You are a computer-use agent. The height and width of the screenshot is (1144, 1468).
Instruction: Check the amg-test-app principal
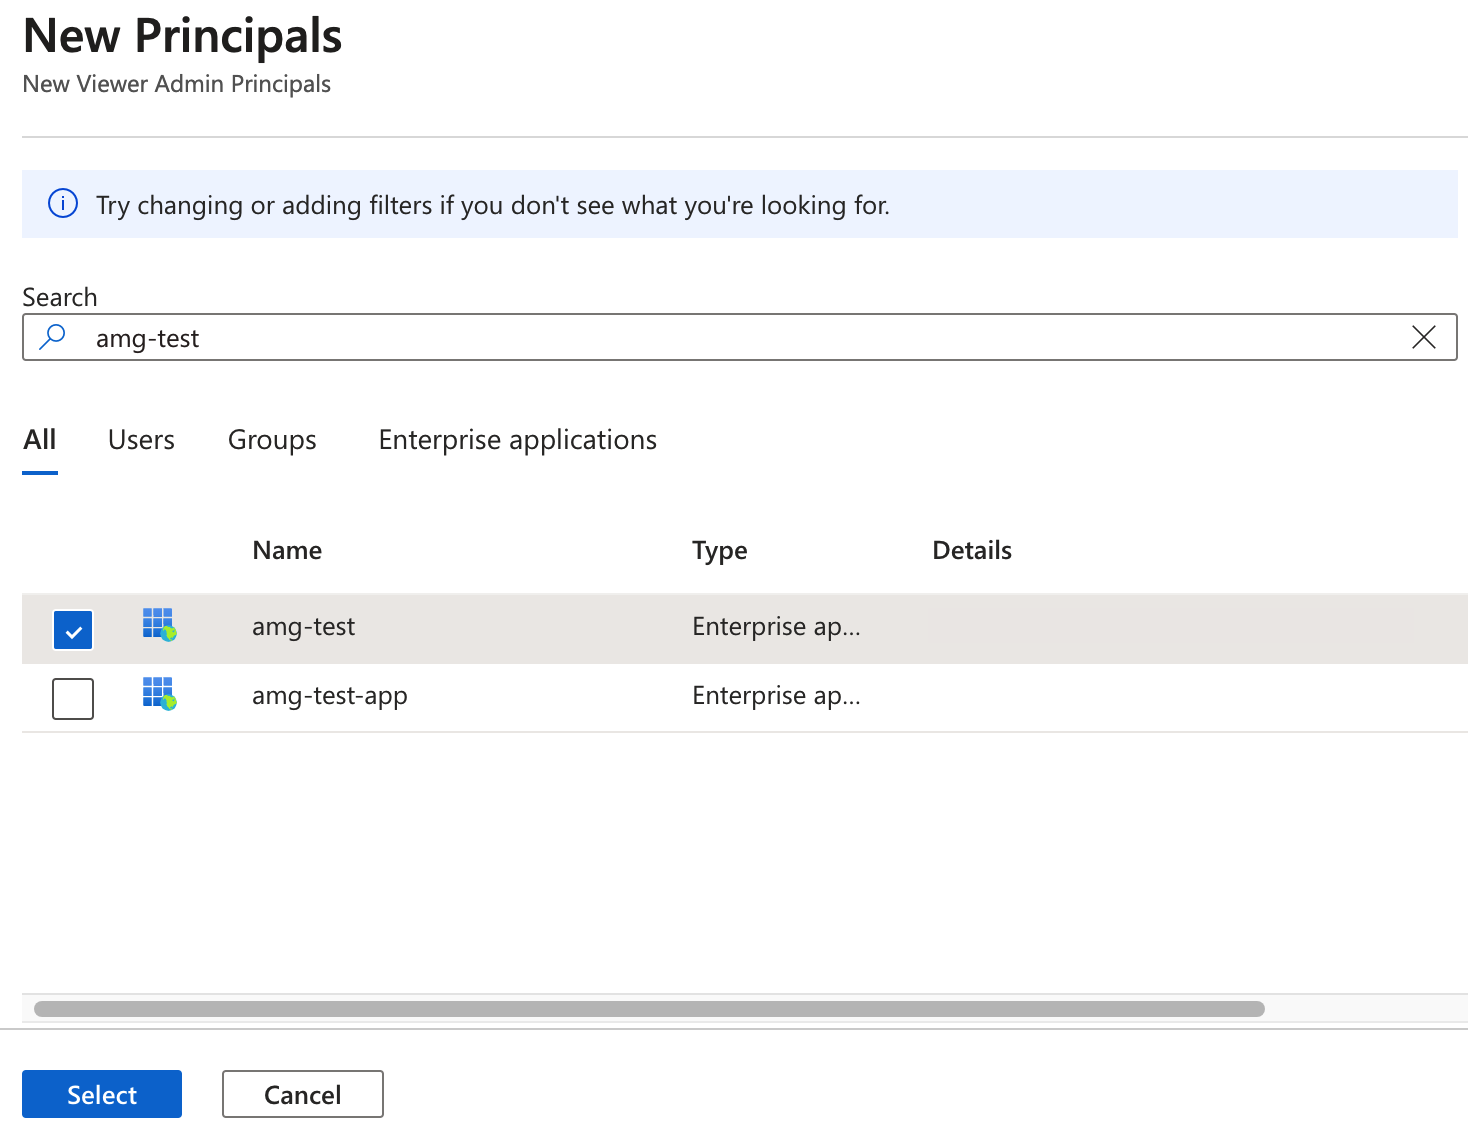(72, 698)
